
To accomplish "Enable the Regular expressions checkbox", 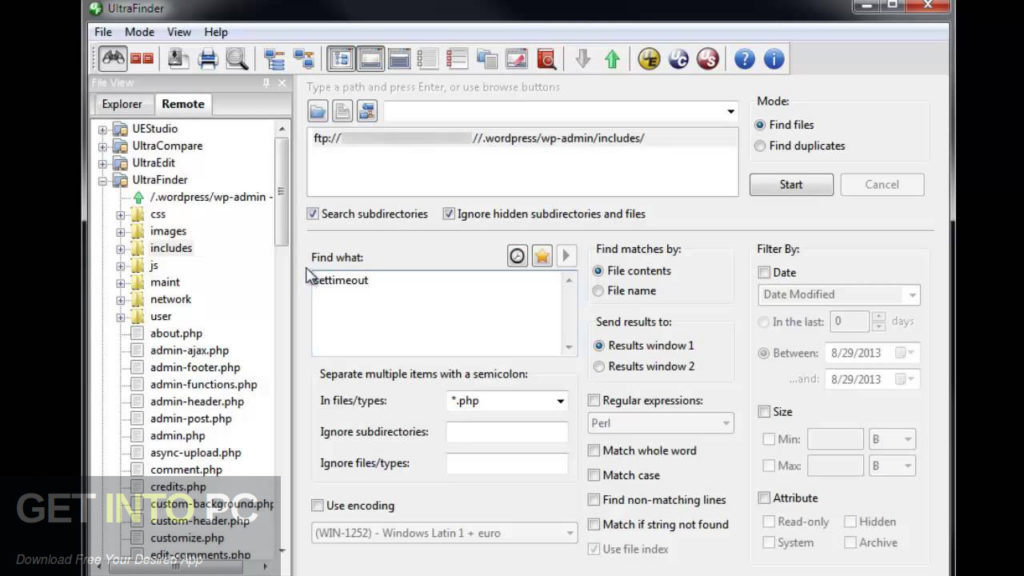I will click(x=594, y=400).
